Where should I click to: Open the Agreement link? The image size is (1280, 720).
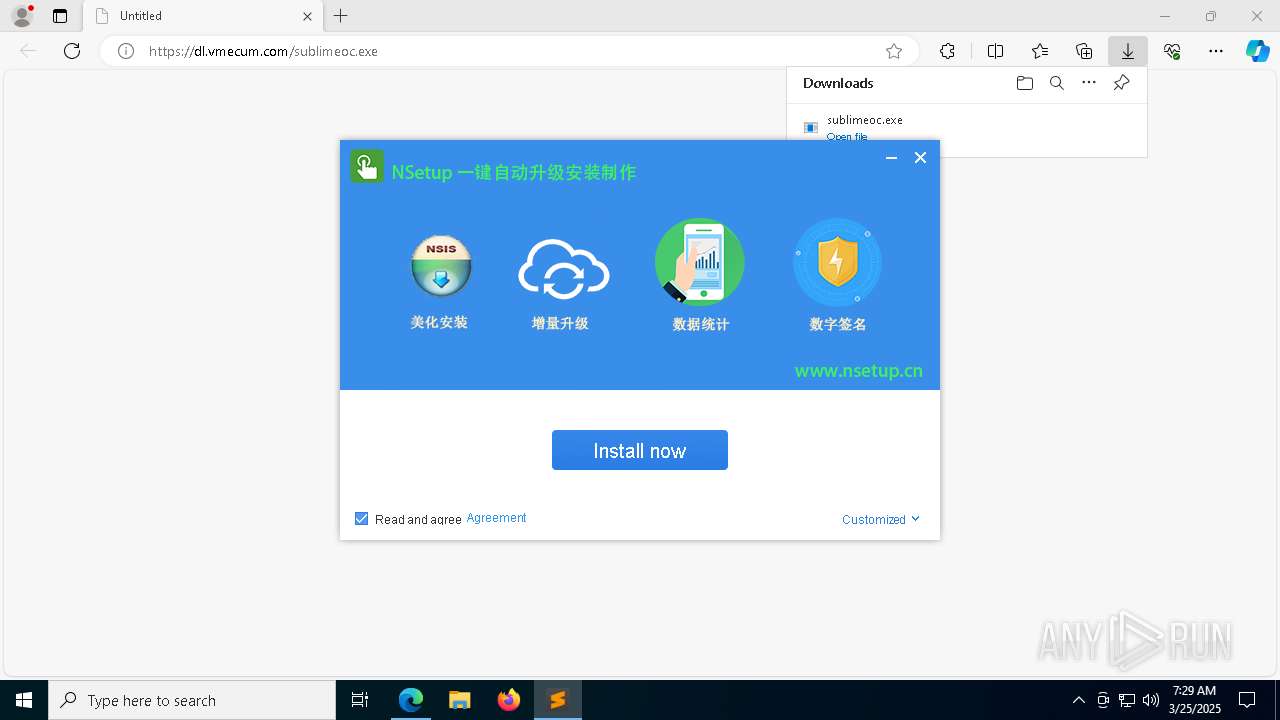point(496,518)
